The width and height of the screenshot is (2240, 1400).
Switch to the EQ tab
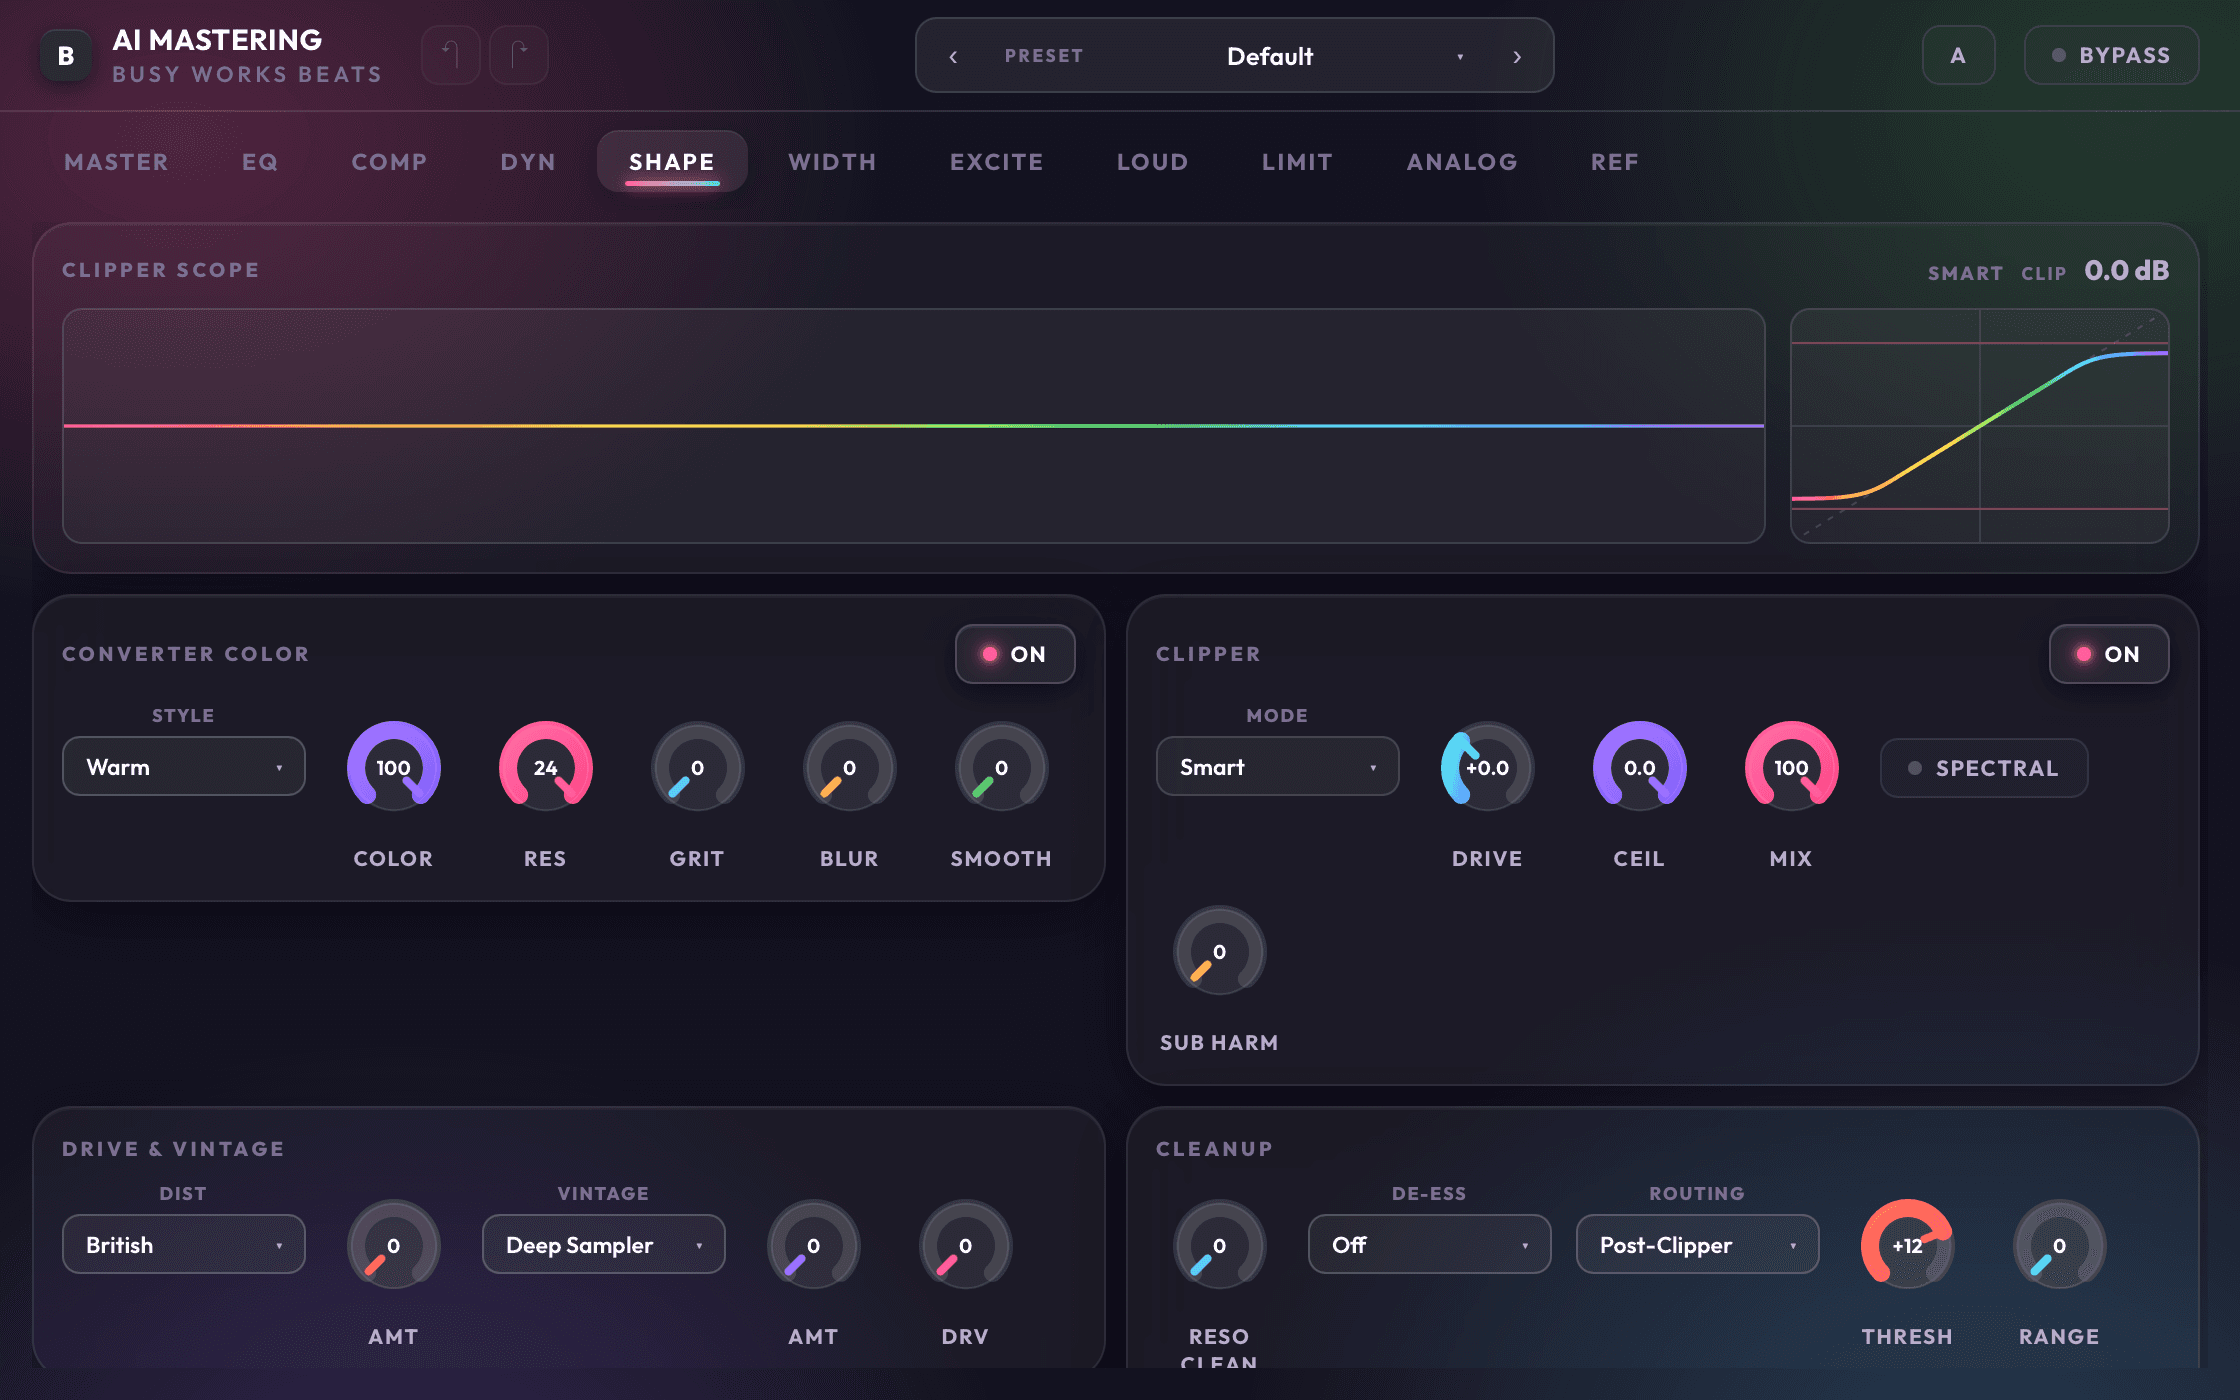coord(260,162)
